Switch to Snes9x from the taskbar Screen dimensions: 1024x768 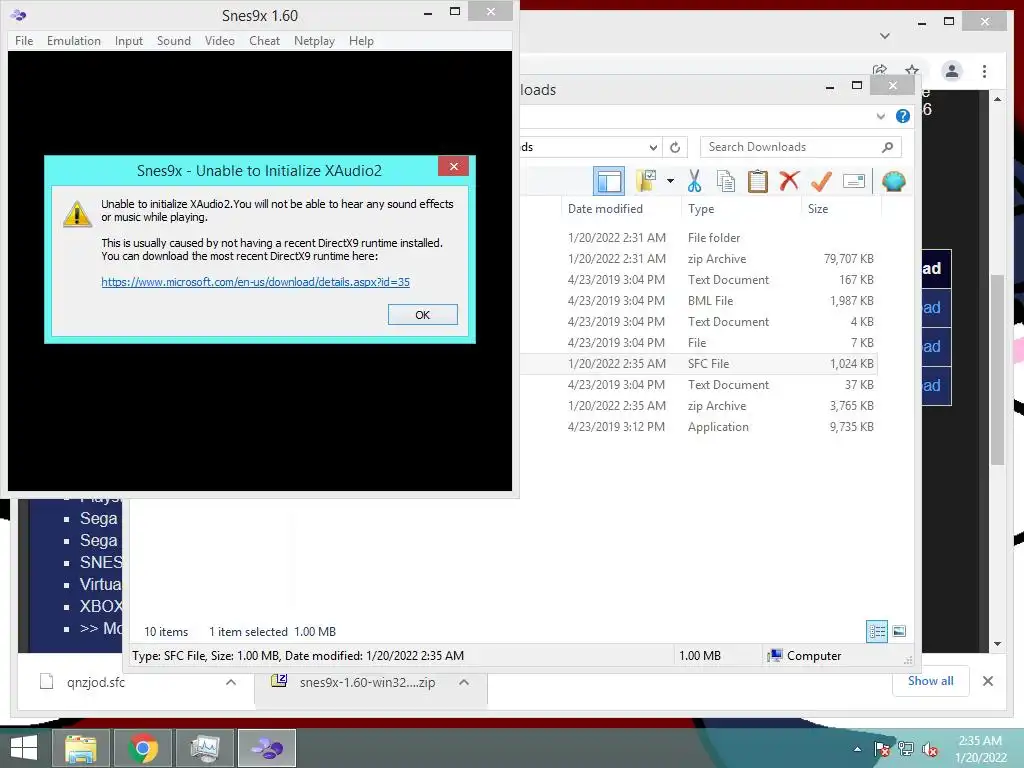point(267,748)
